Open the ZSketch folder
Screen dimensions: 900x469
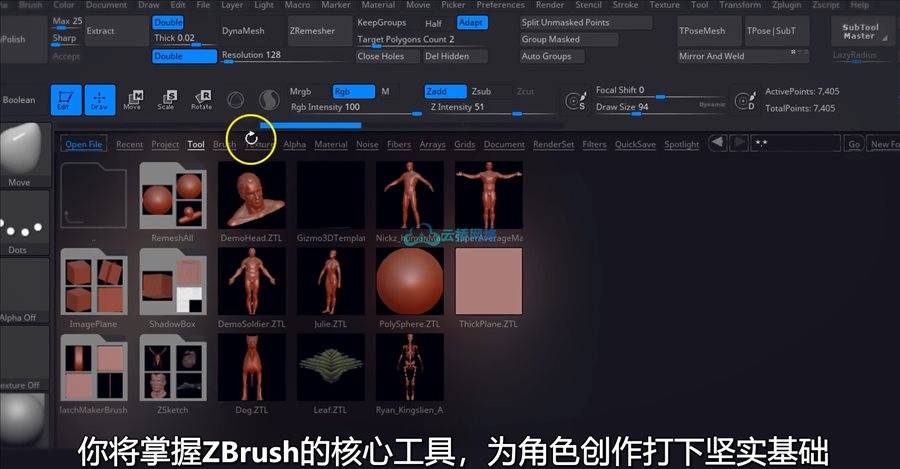coord(172,368)
